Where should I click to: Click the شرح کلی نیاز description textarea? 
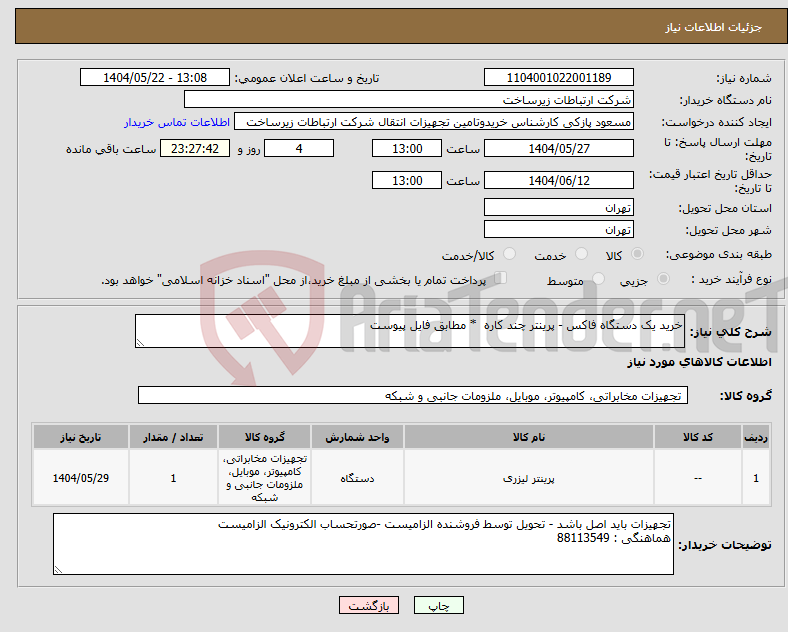[x=410, y=331]
